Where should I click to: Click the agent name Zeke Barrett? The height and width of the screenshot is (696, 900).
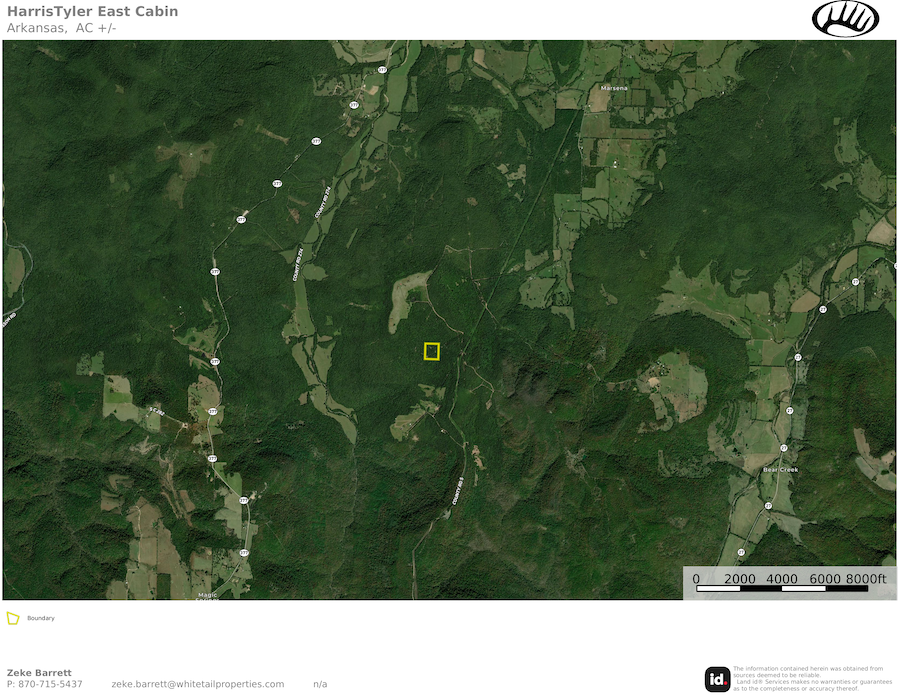pyautogui.click(x=39, y=672)
